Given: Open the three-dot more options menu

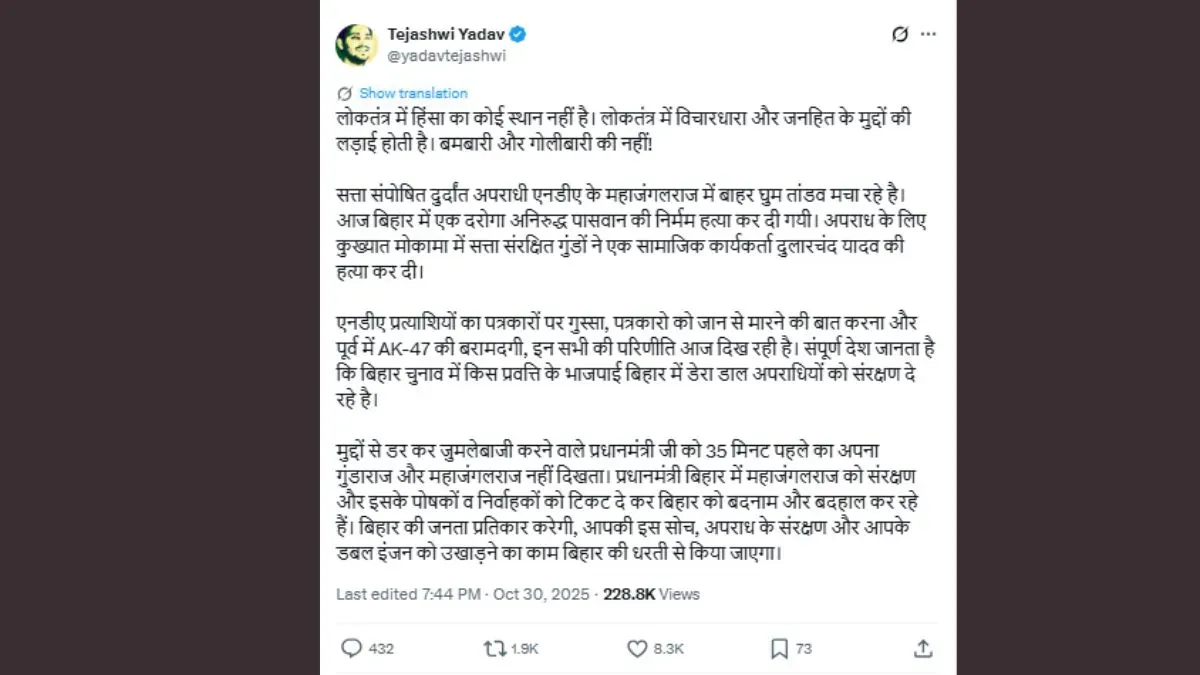Looking at the screenshot, I should click(928, 35).
